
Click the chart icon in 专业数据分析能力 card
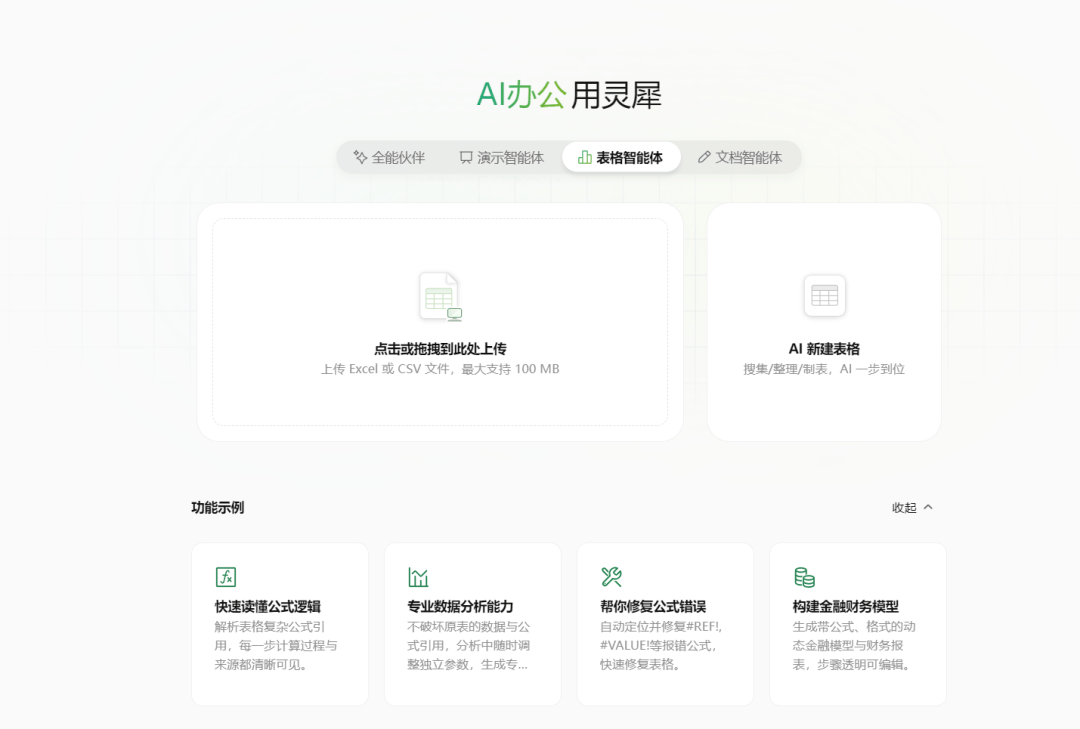[x=418, y=577]
